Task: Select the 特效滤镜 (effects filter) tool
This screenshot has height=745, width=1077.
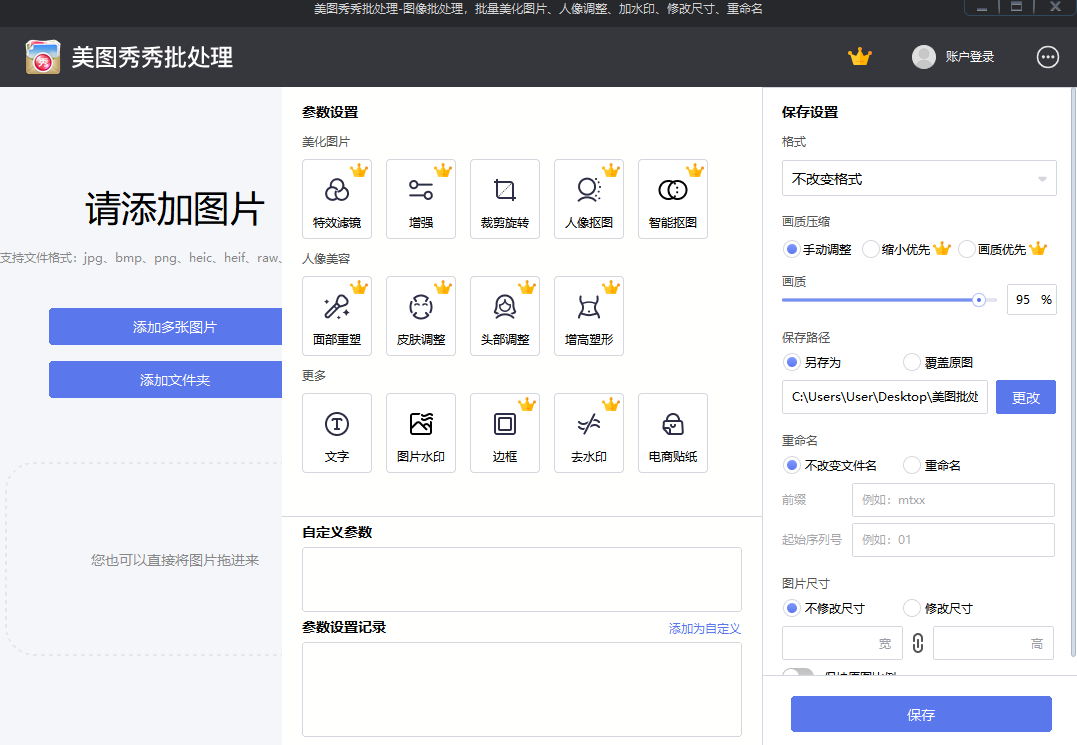Action: [x=337, y=198]
